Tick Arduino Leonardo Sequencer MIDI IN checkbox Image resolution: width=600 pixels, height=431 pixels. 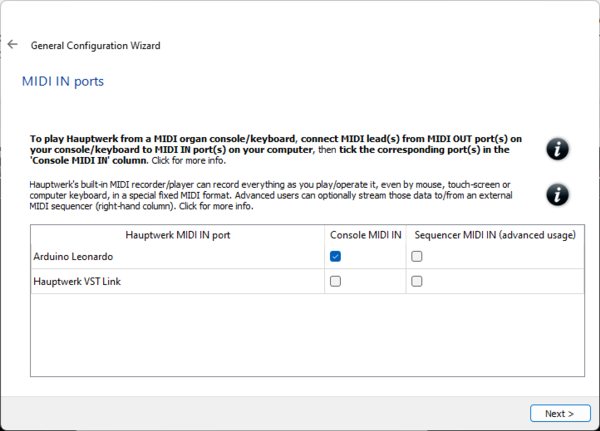tap(417, 256)
